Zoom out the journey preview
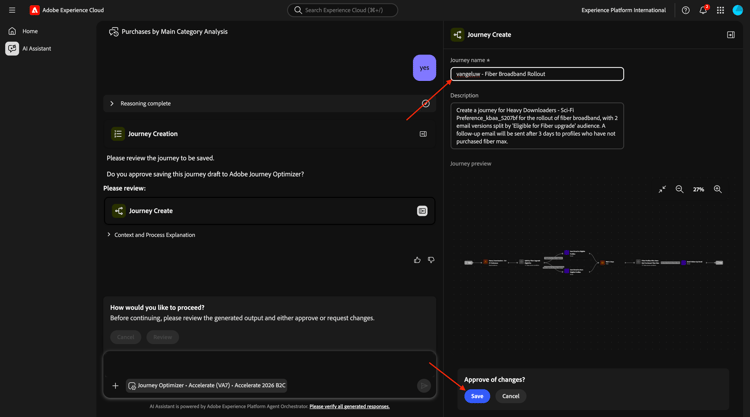This screenshot has width=750, height=417. tap(679, 189)
